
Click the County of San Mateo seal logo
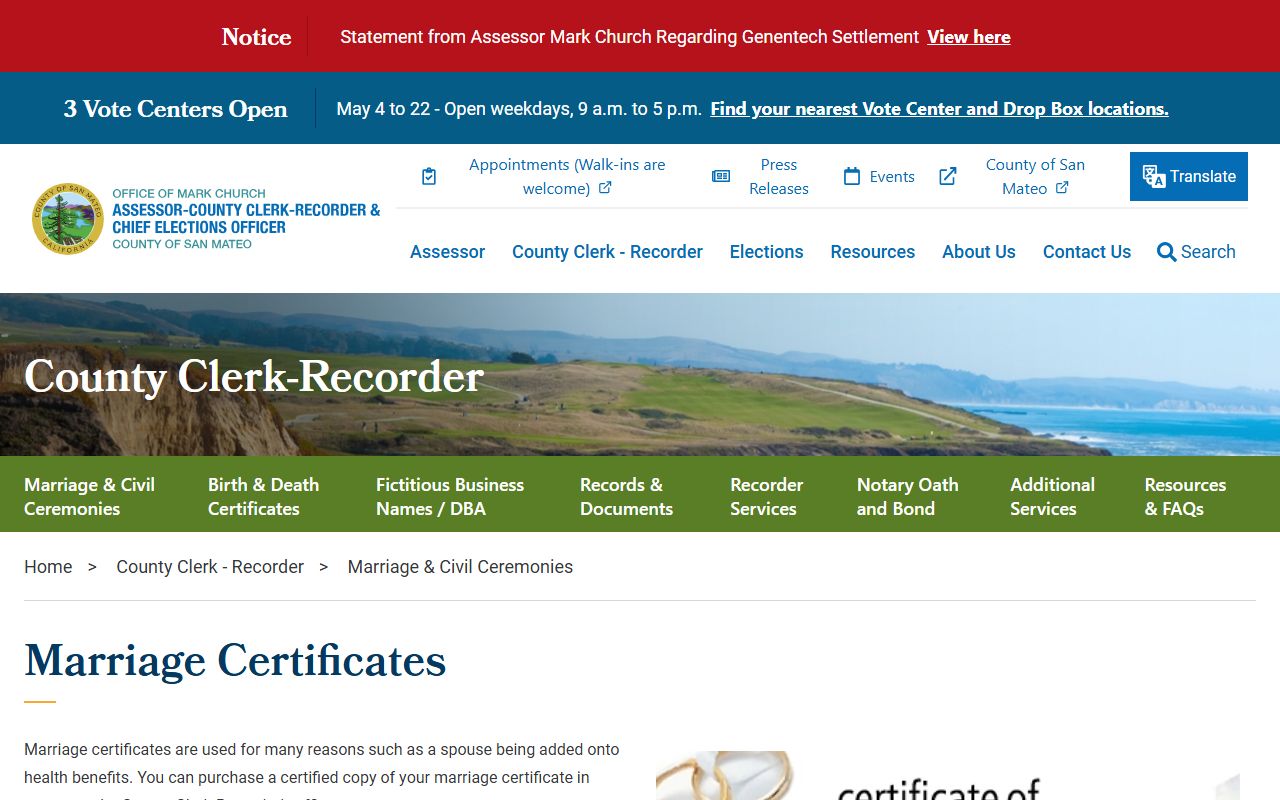point(68,219)
